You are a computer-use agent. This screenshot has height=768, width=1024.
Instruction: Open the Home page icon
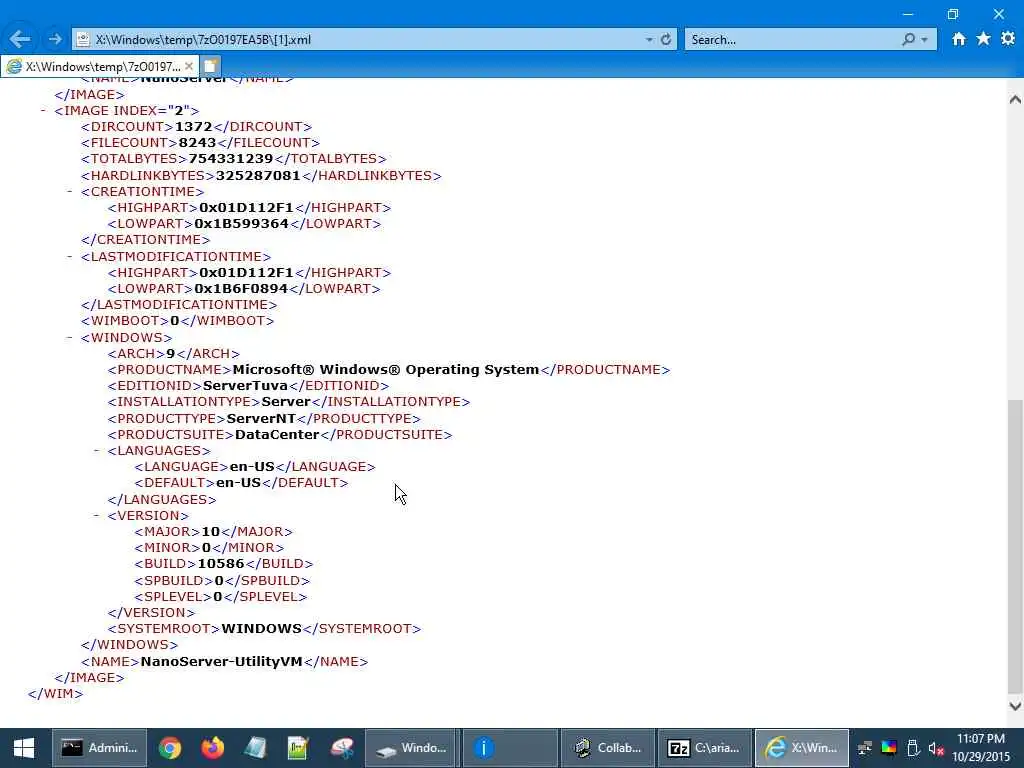point(958,39)
